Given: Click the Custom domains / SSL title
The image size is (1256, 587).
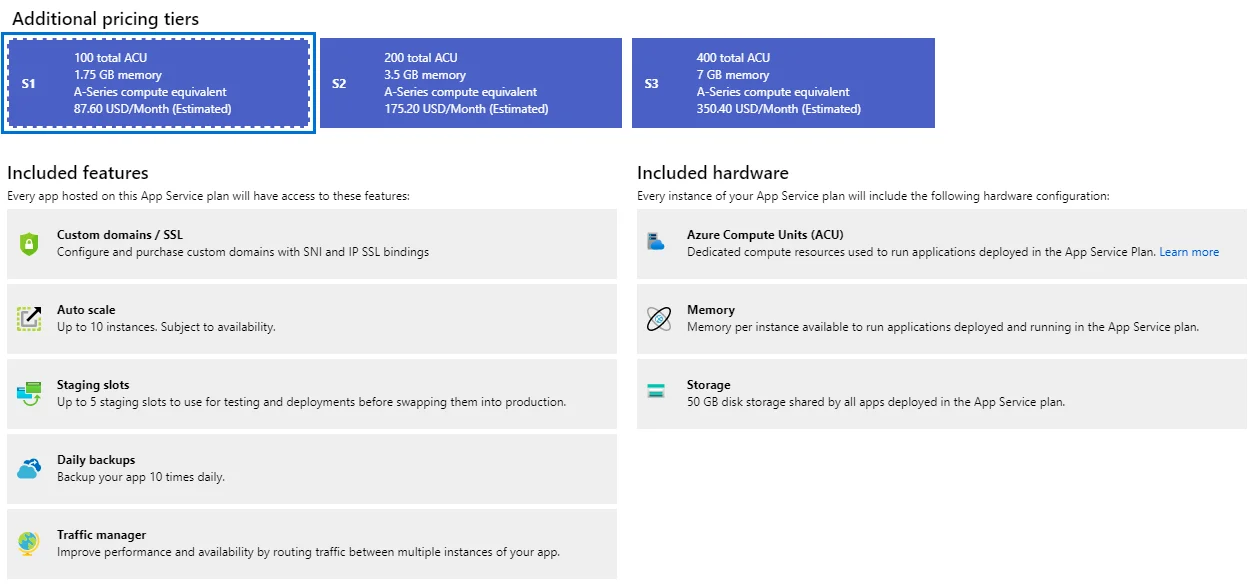Looking at the screenshot, I should point(120,235).
